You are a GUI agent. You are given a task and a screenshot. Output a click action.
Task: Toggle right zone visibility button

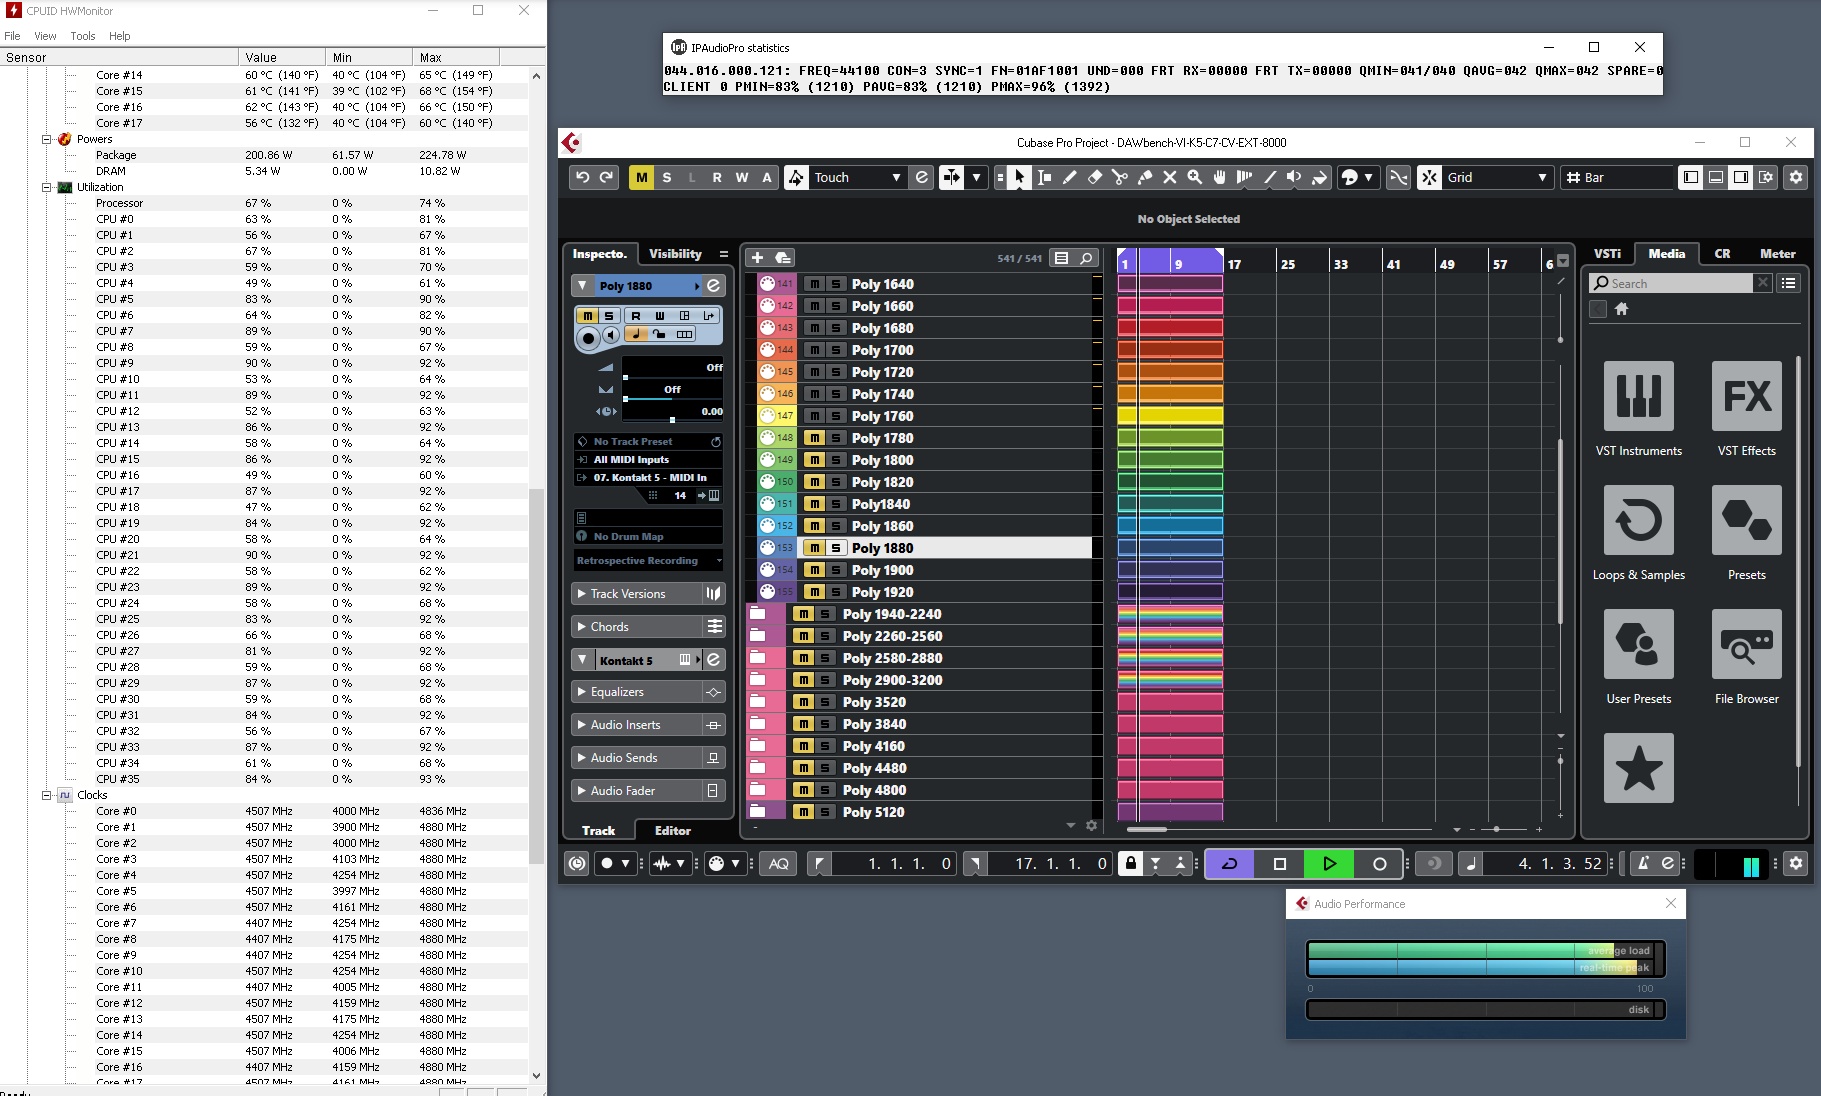[1741, 177]
